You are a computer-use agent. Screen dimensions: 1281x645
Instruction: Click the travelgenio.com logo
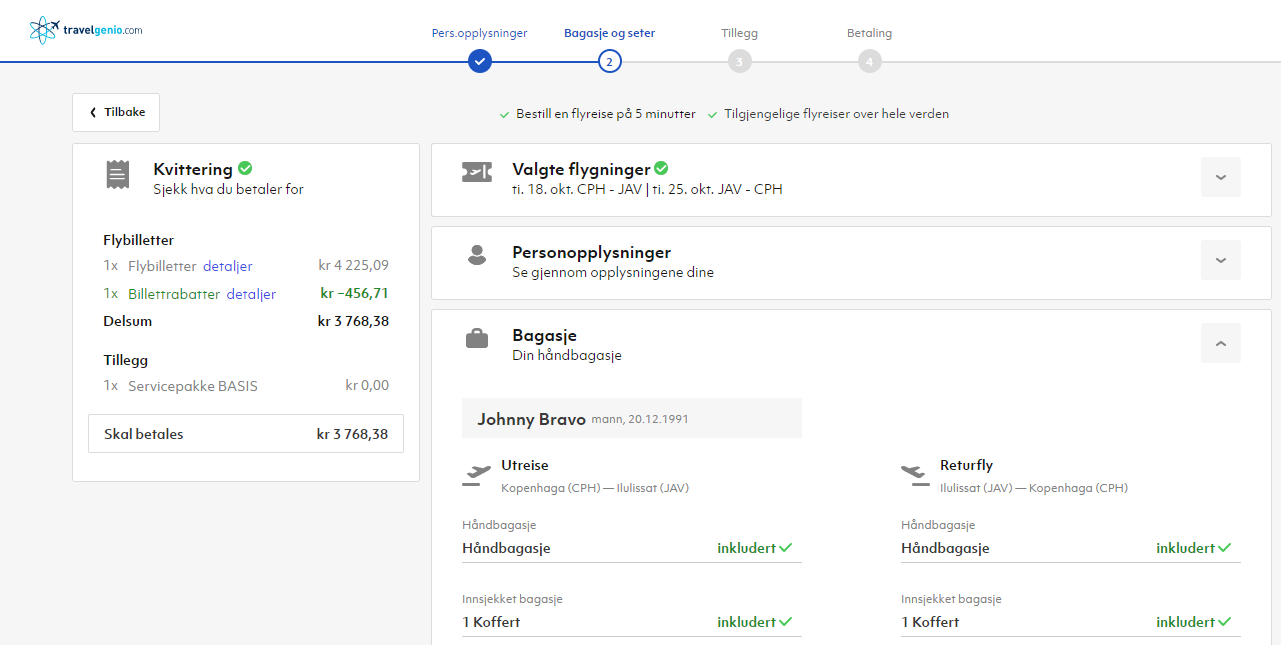click(86, 30)
